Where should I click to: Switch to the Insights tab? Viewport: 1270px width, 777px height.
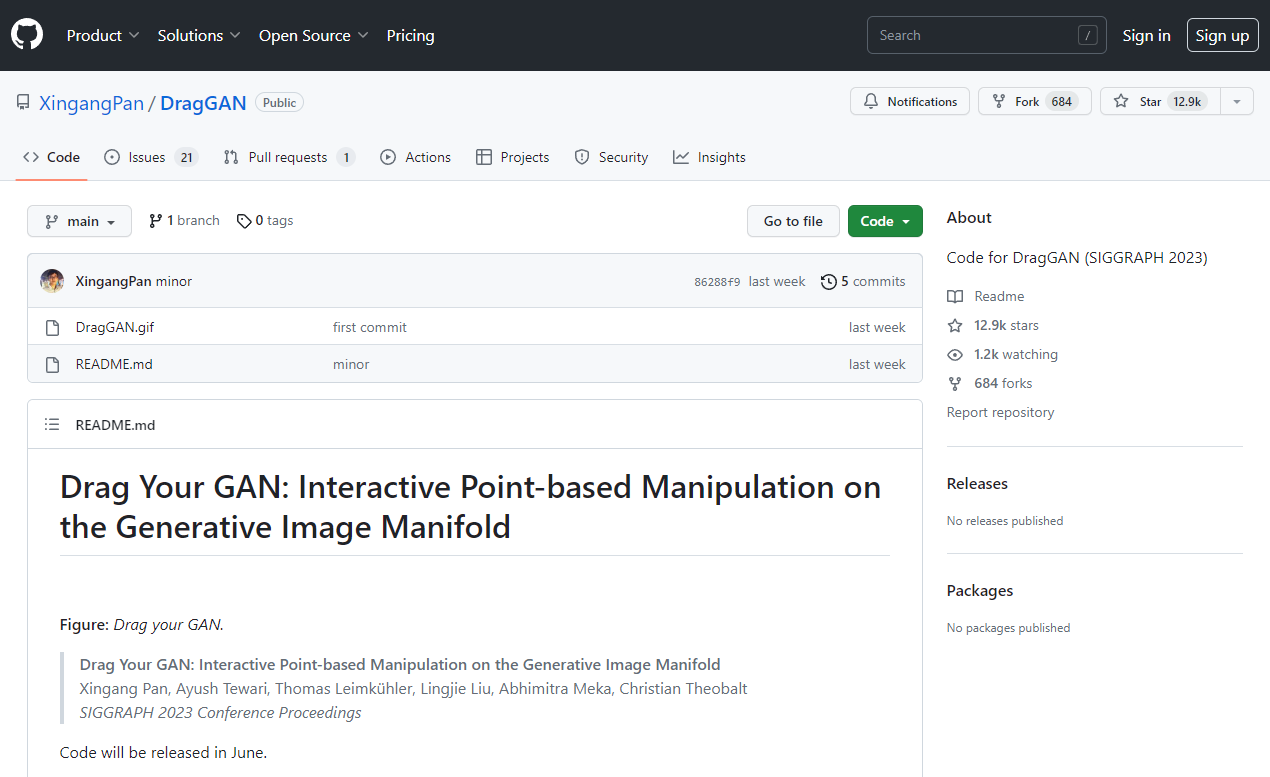click(710, 157)
